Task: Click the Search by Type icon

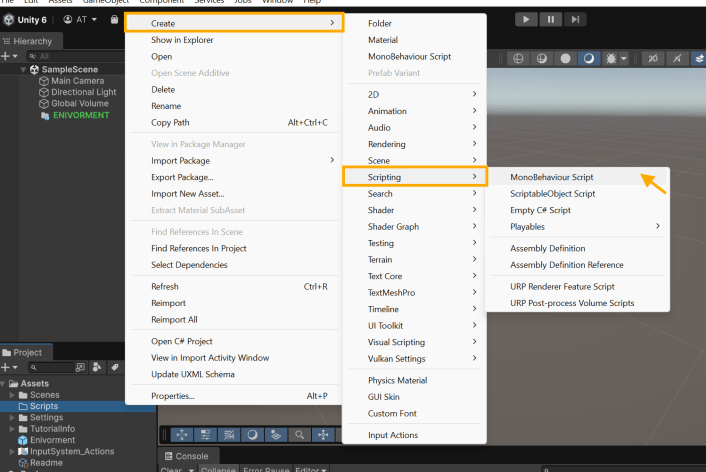Action: [x=97, y=368]
